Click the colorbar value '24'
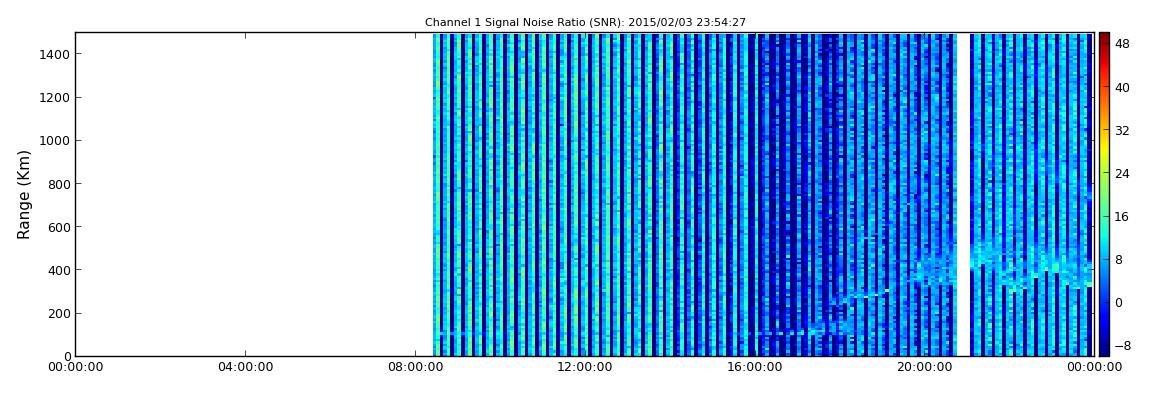 click(1122, 174)
